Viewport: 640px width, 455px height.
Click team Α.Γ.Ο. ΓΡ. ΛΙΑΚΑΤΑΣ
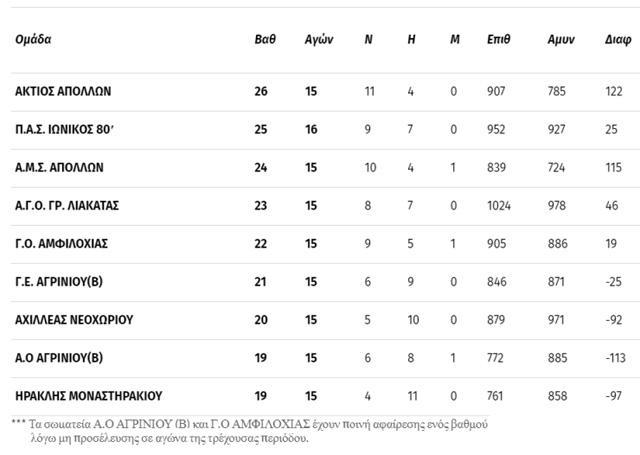tap(67, 206)
